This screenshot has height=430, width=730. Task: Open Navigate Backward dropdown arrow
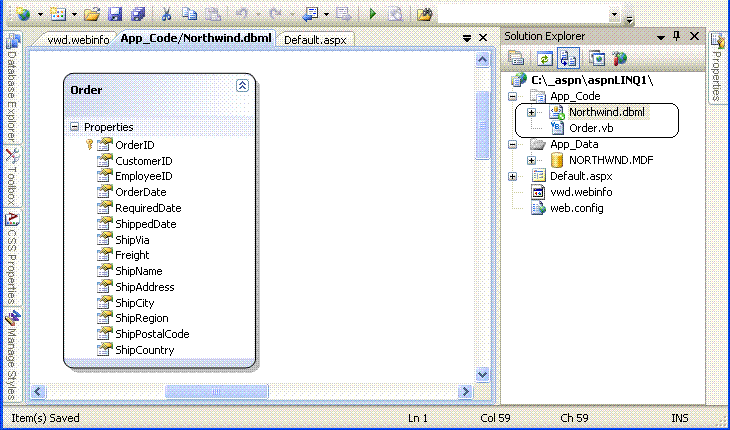click(x=326, y=15)
